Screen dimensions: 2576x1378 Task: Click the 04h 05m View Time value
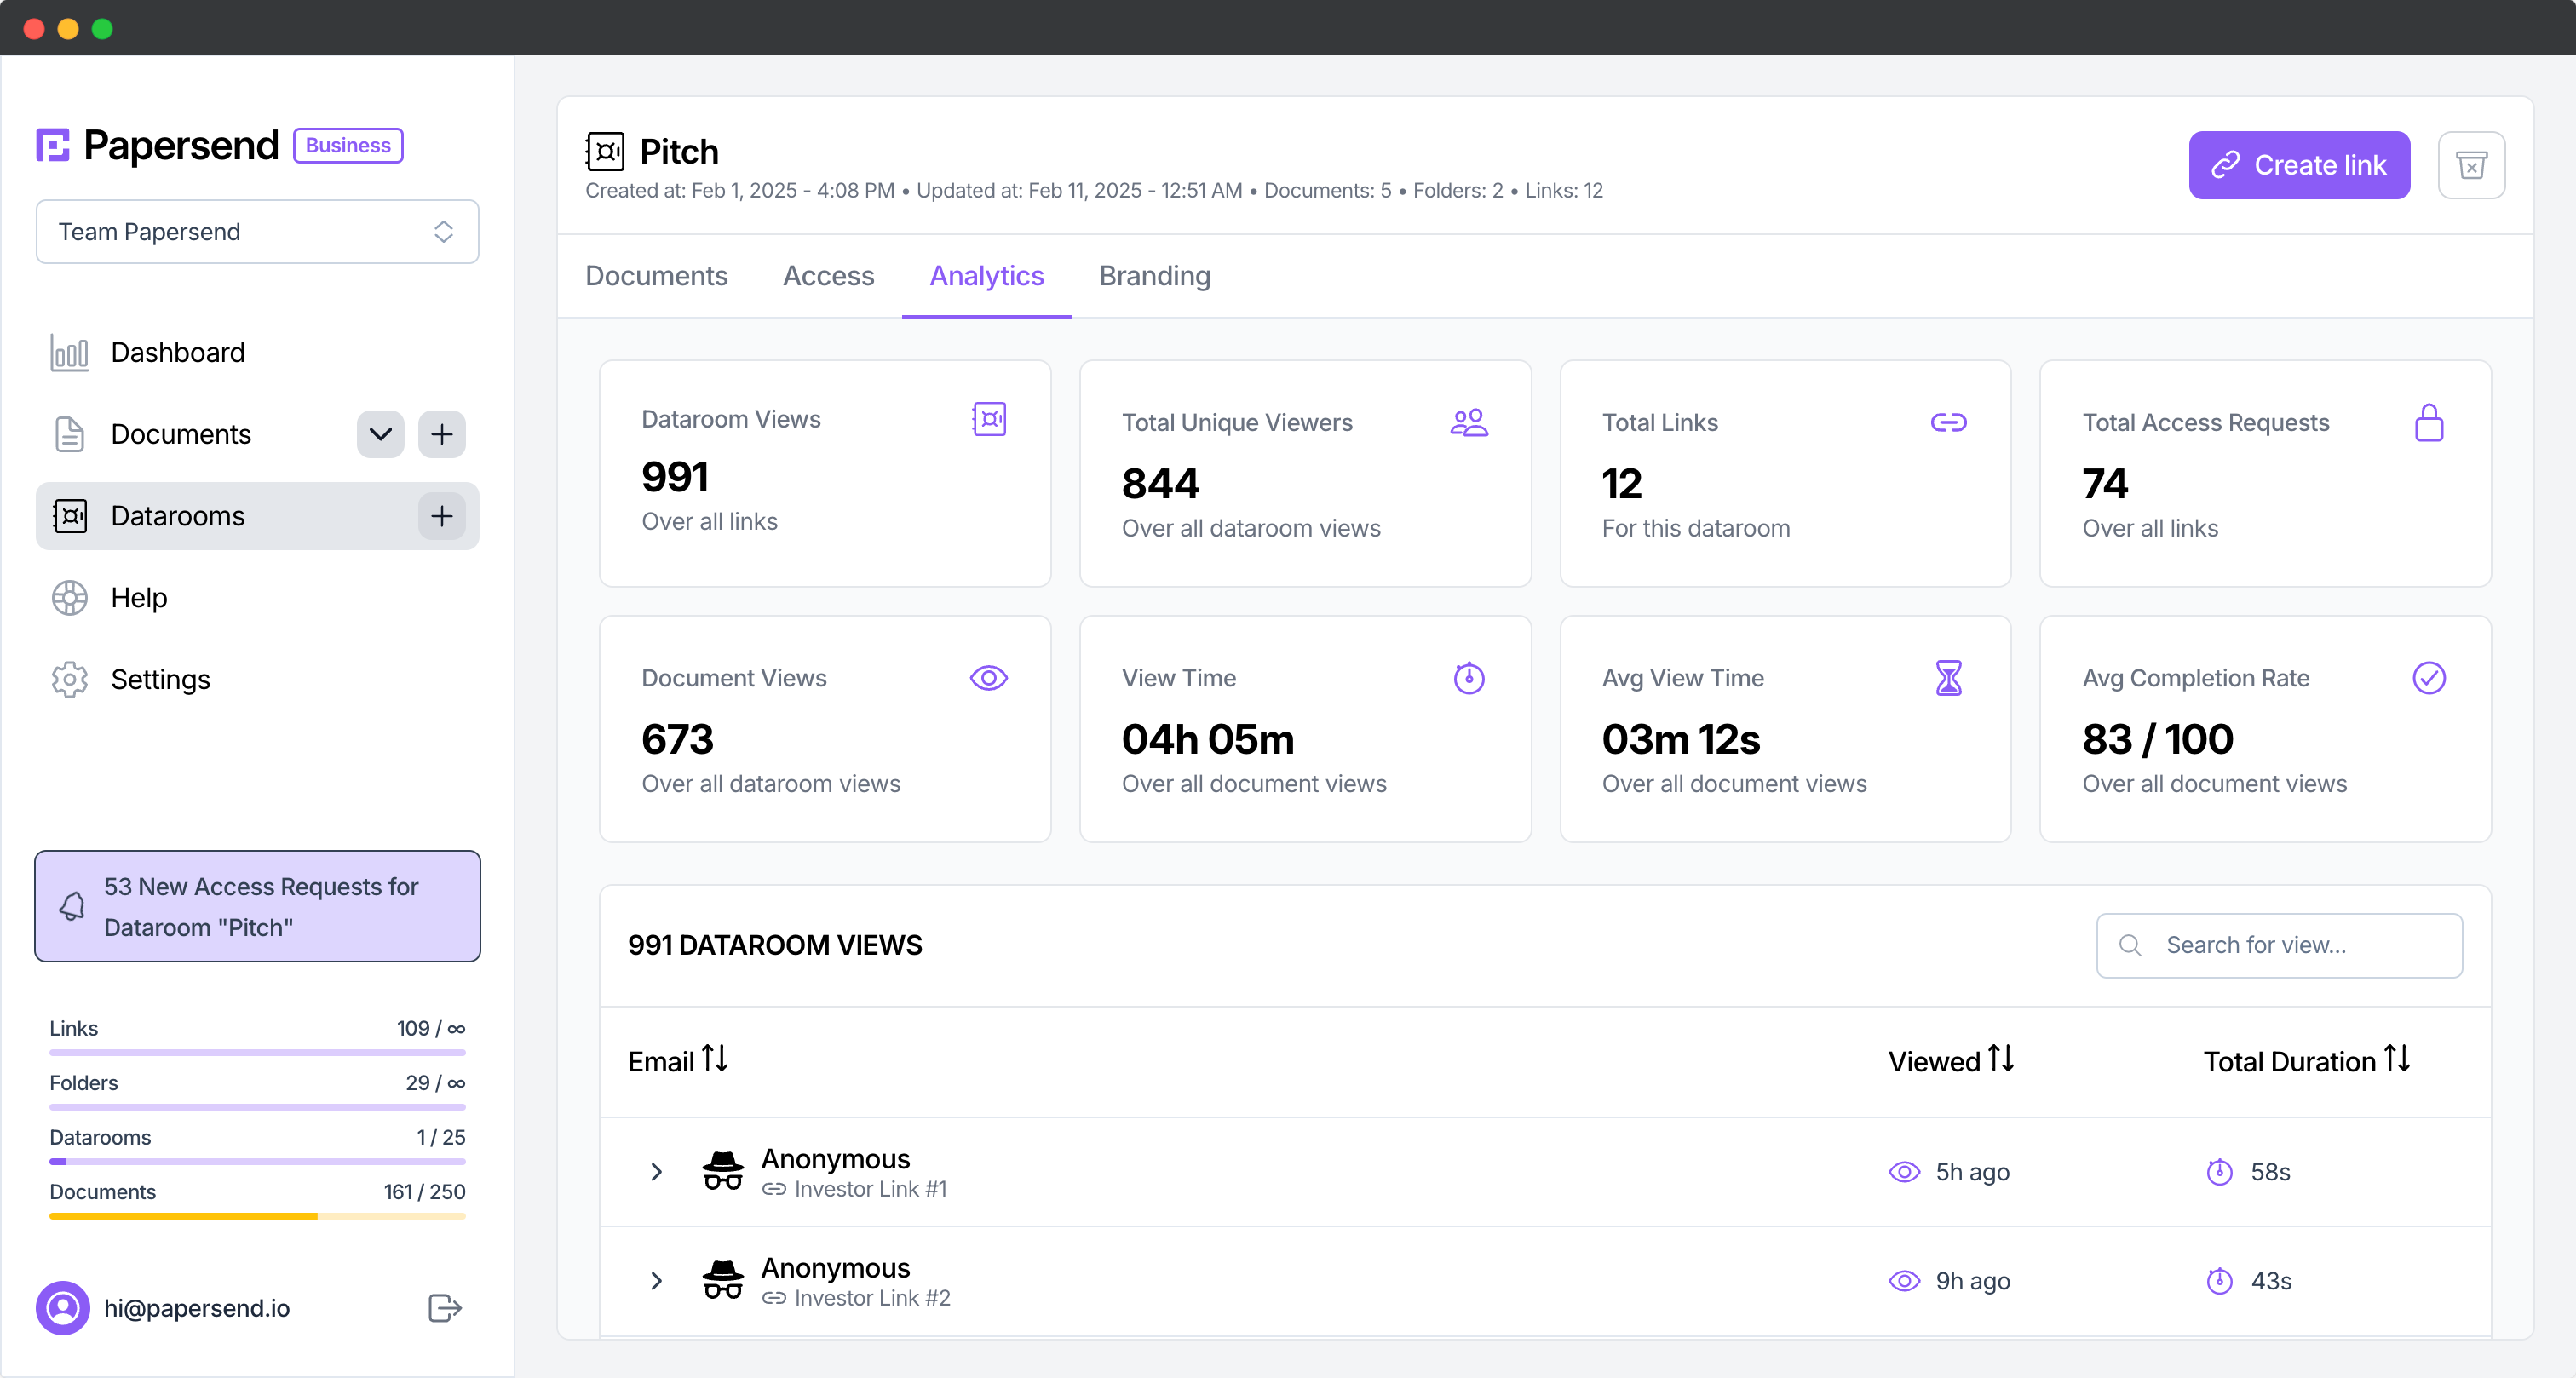[1208, 739]
